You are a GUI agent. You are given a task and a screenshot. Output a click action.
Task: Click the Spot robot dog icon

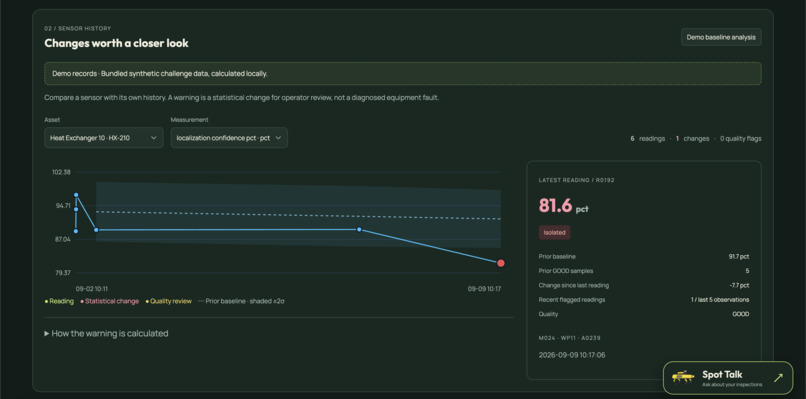coord(683,377)
